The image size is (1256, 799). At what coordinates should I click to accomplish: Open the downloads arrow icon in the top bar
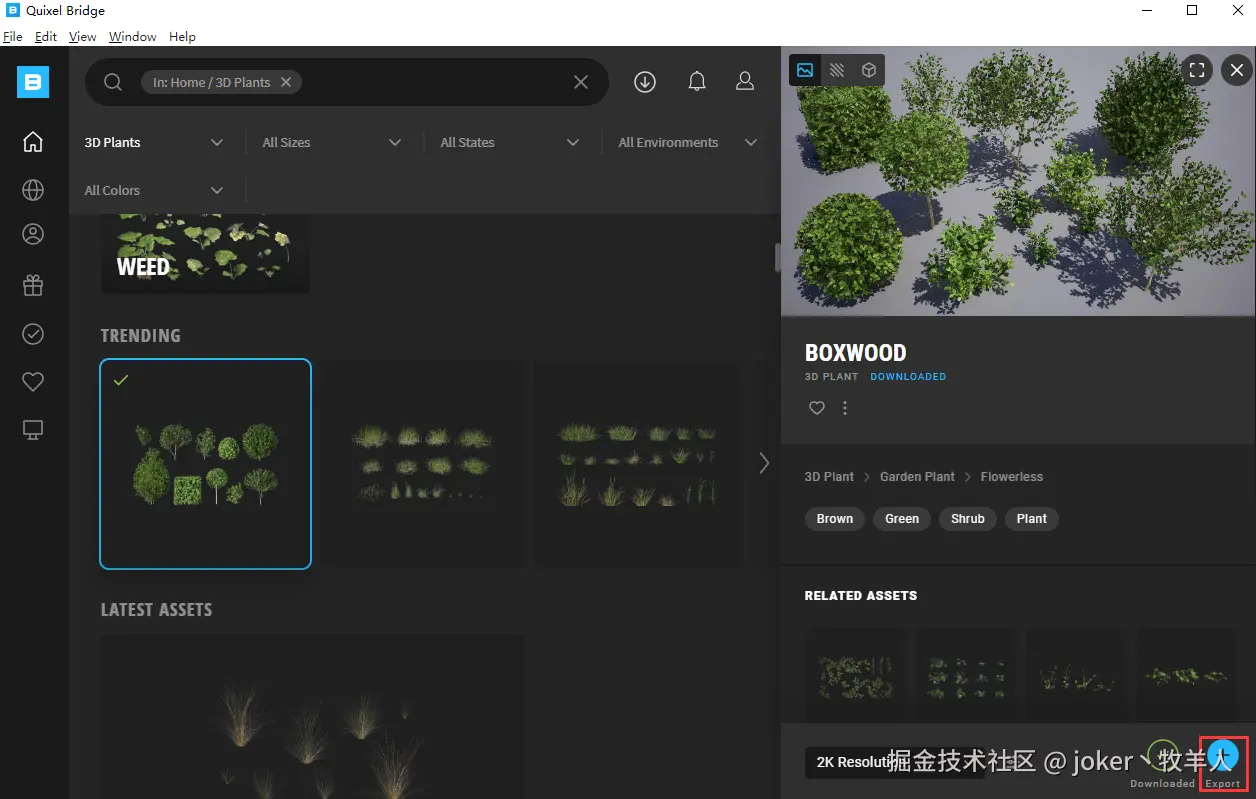pyautogui.click(x=645, y=82)
